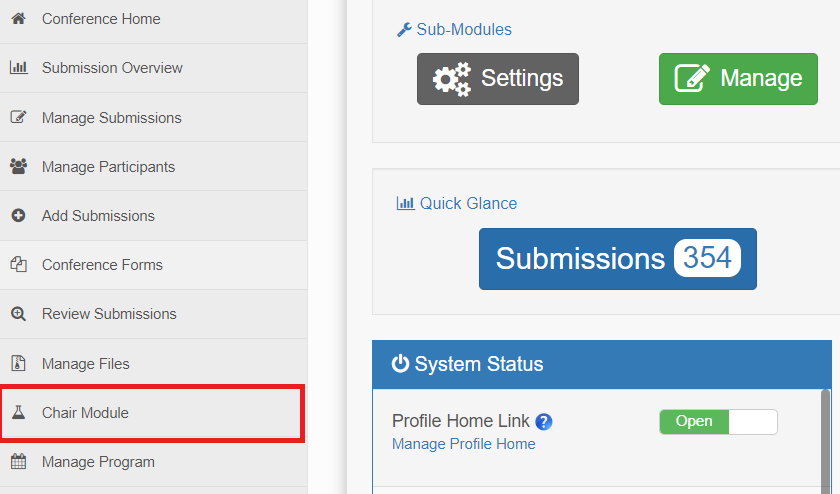The width and height of the screenshot is (840, 494).
Task: Click the Add Submissions plus icon
Action: click(19, 215)
